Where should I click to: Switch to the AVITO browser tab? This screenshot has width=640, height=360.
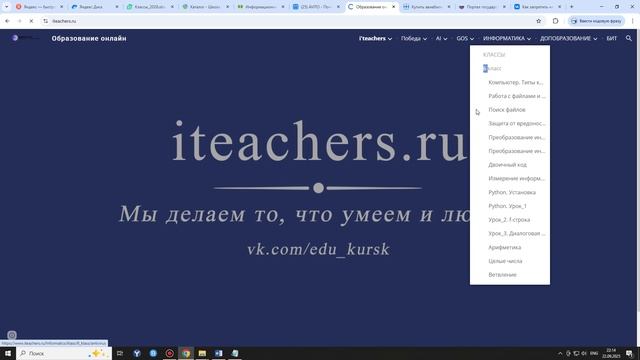(316, 7)
